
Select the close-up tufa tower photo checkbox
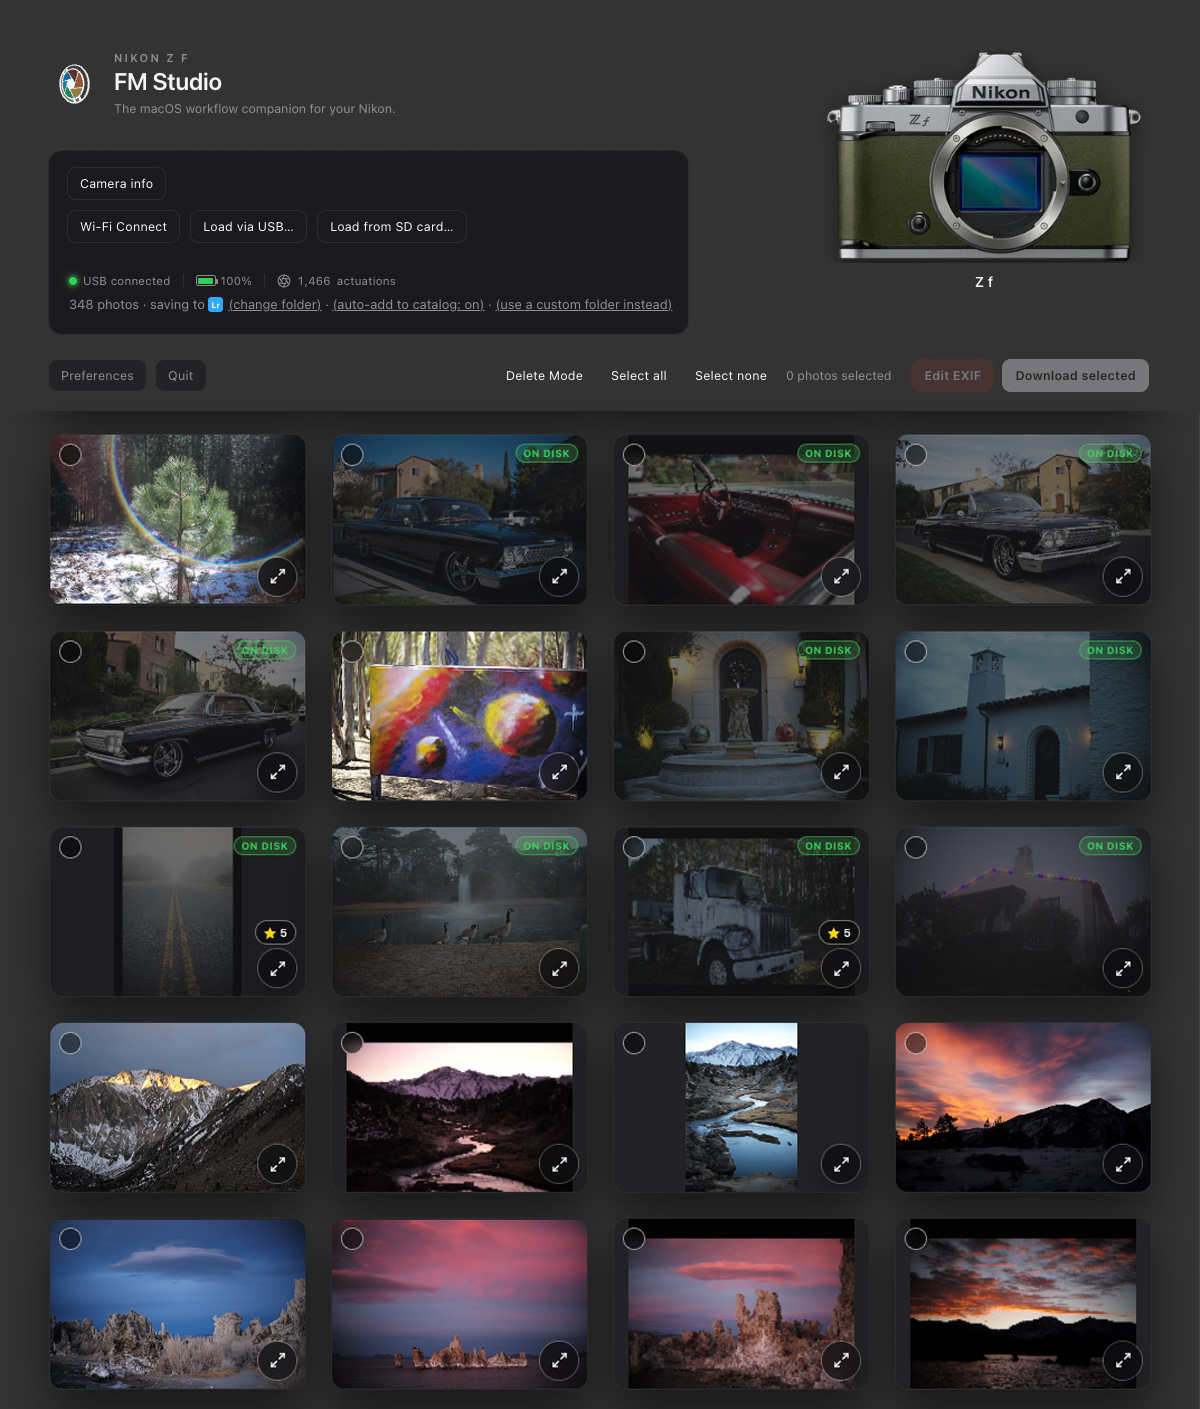click(x=634, y=1239)
